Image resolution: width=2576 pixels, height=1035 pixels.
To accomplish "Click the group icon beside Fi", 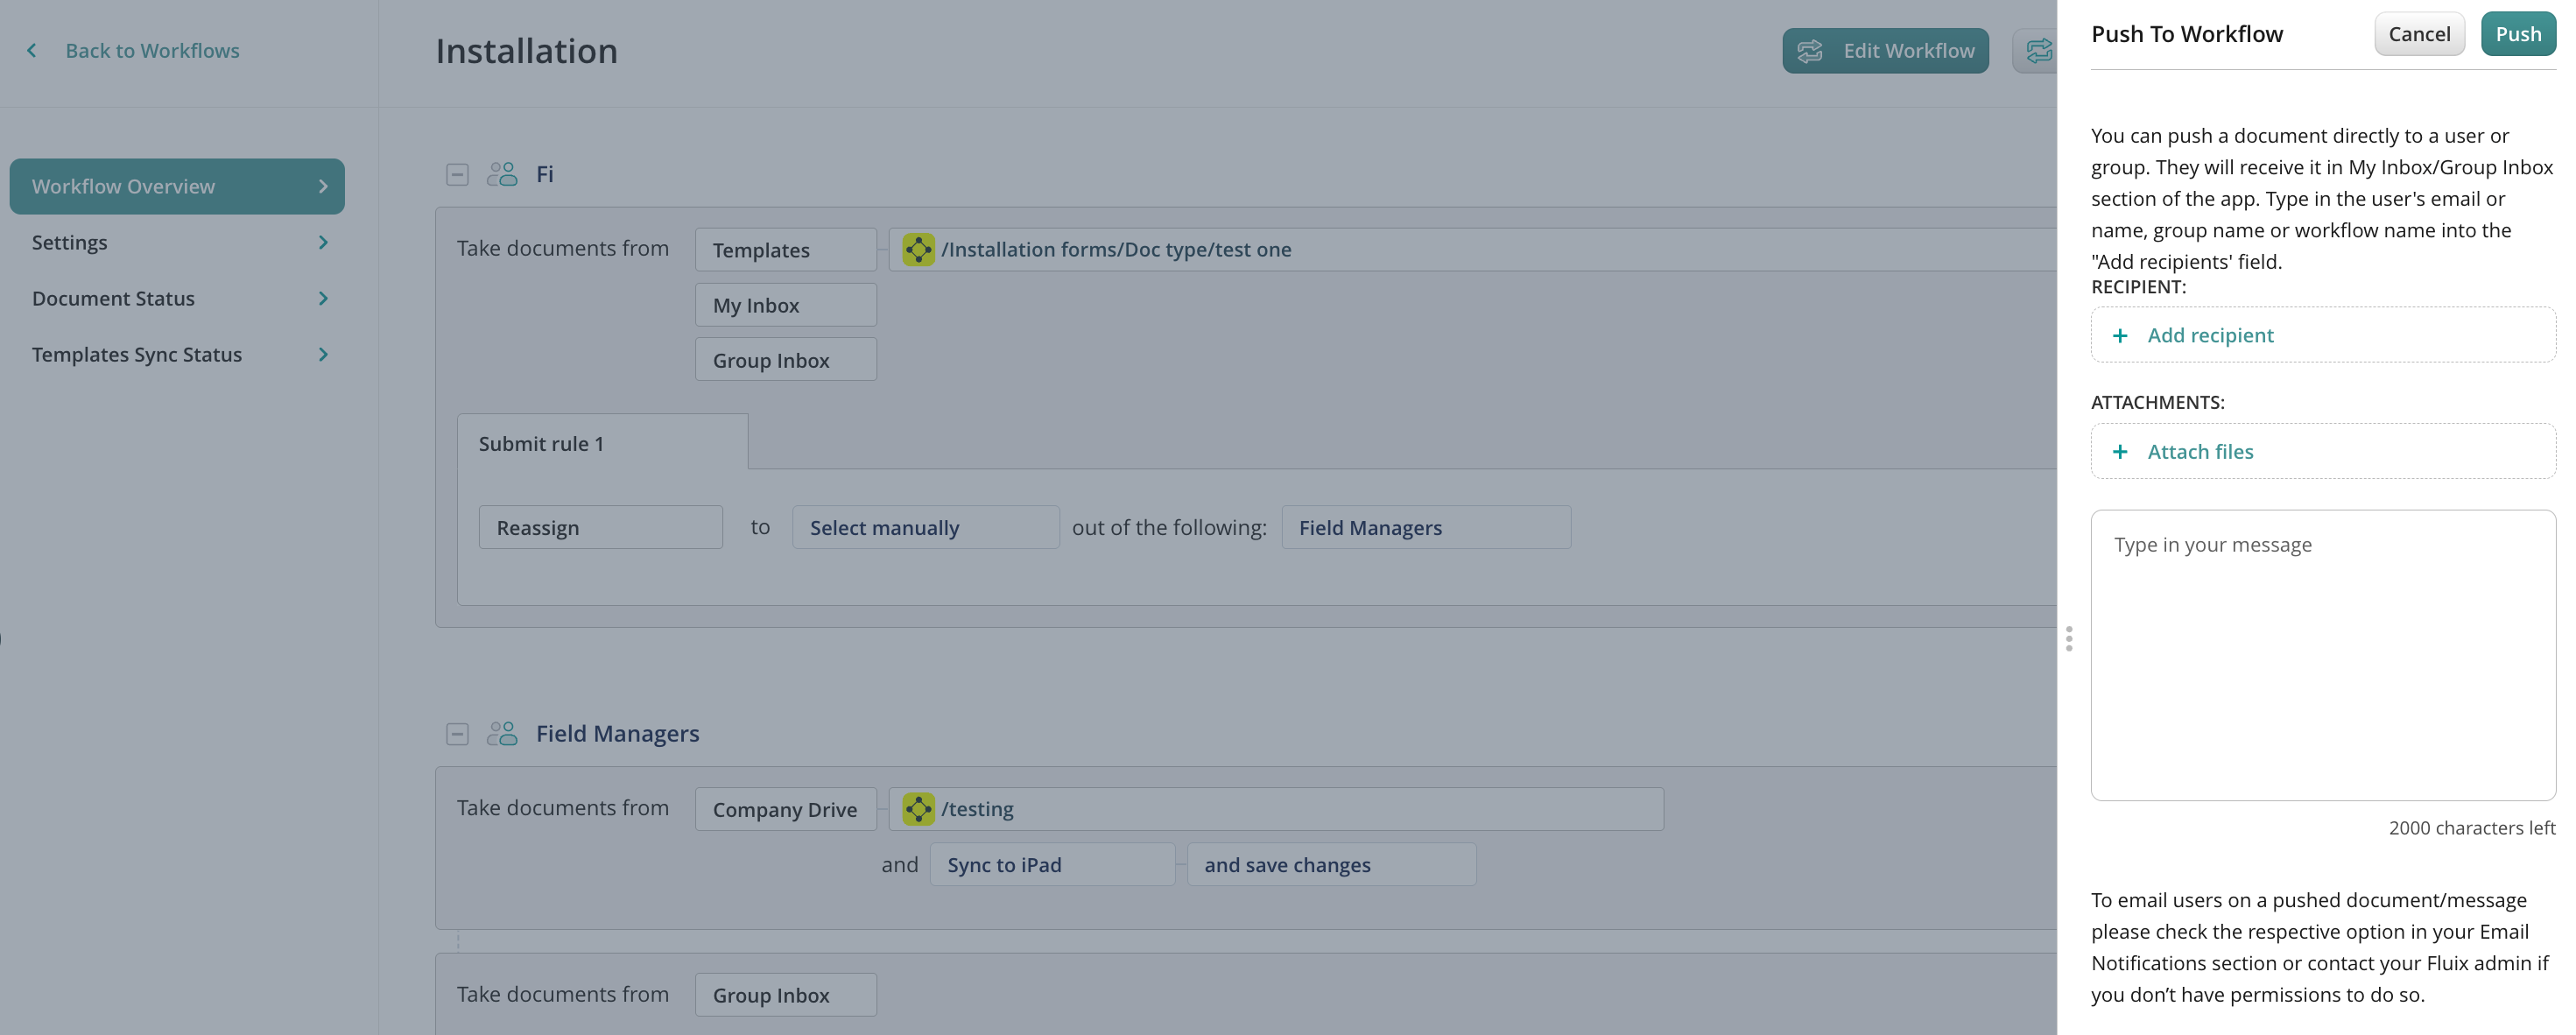I will (x=501, y=174).
